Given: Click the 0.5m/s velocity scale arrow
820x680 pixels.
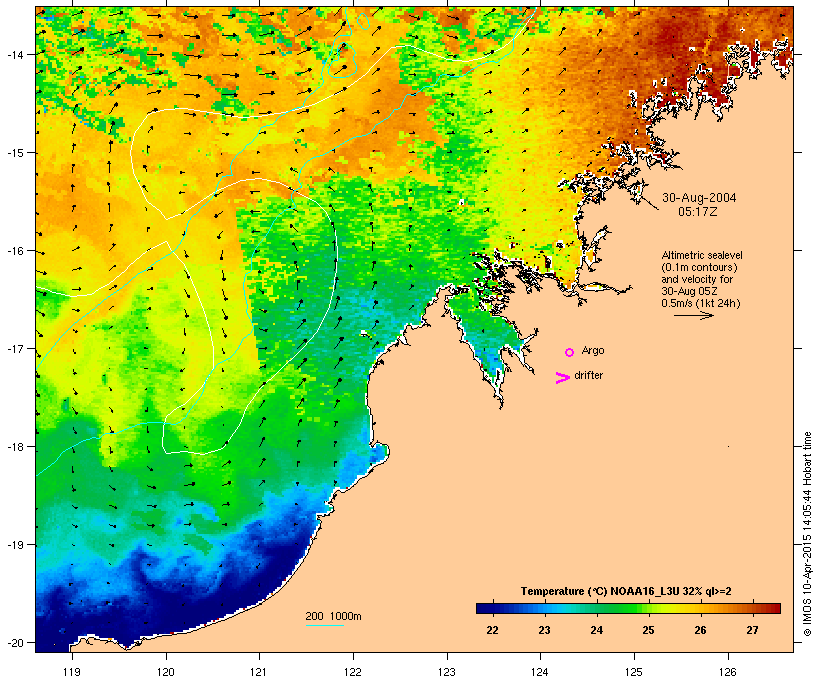Looking at the screenshot, I should pyautogui.click(x=693, y=315).
